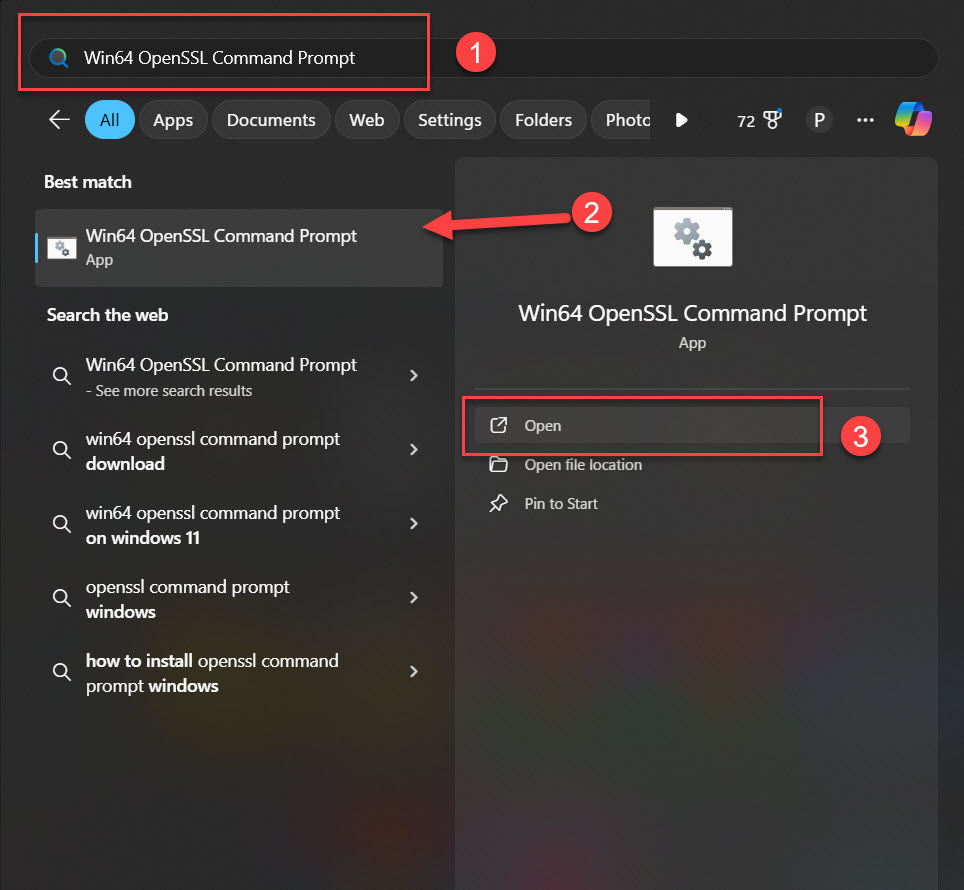Click search icon beside 'command prompt download' suggestion
Screen dimensions: 964x890
coord(61,450)
